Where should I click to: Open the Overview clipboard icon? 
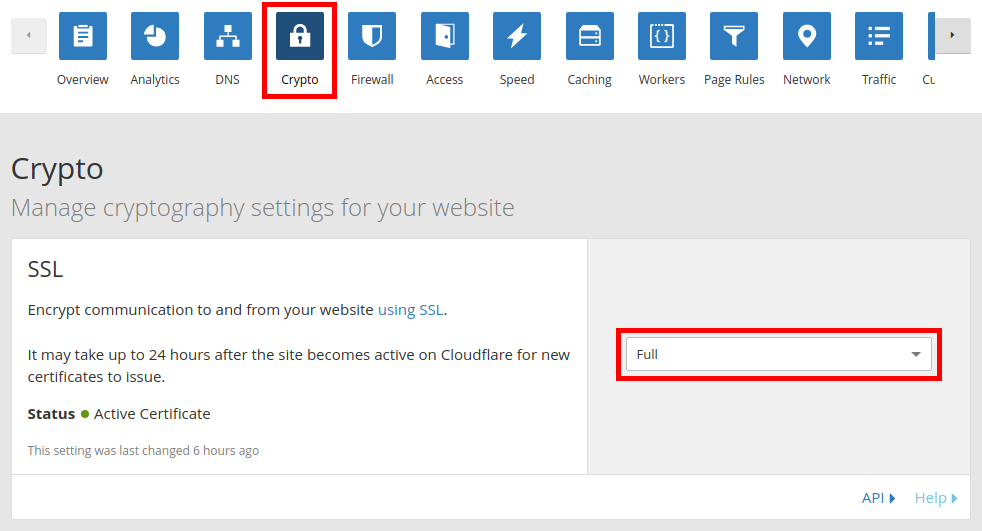(x=83, y=36)
